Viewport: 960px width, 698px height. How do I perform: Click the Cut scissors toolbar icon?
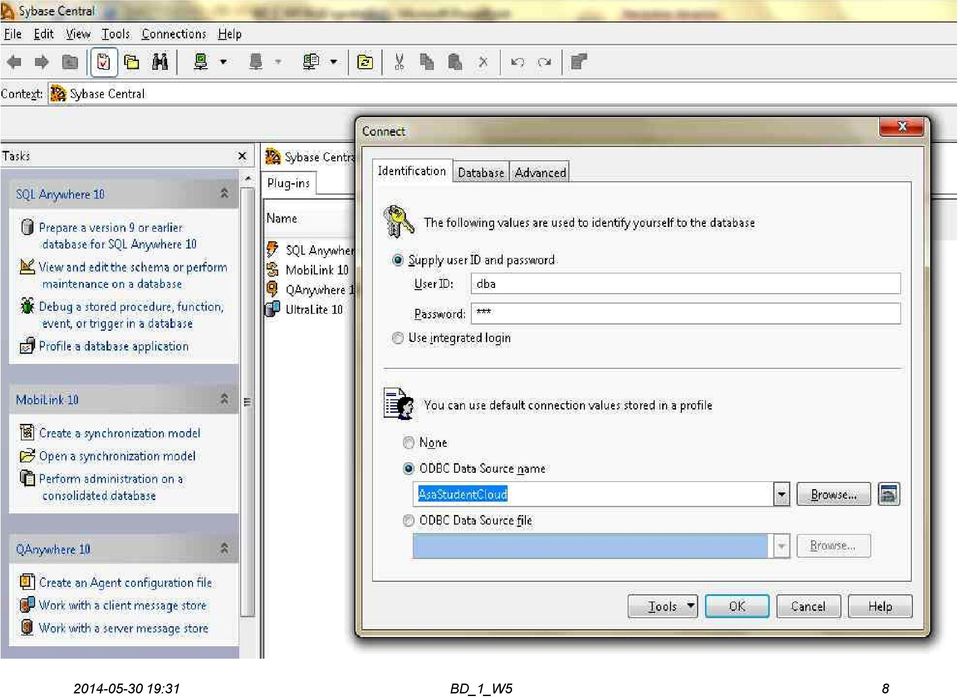(400, 62)
